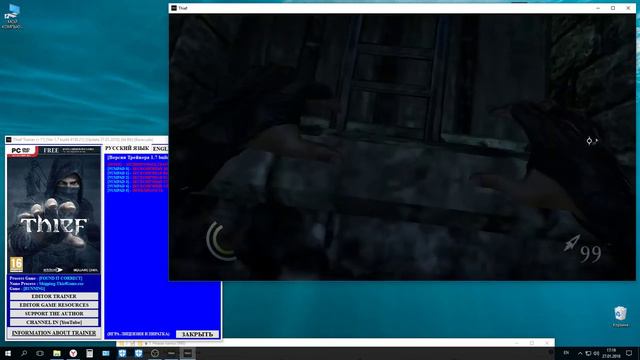Open the CHANNEL IN [YouTube] button
The image size is (640, 360).
(x=54, y=322)
